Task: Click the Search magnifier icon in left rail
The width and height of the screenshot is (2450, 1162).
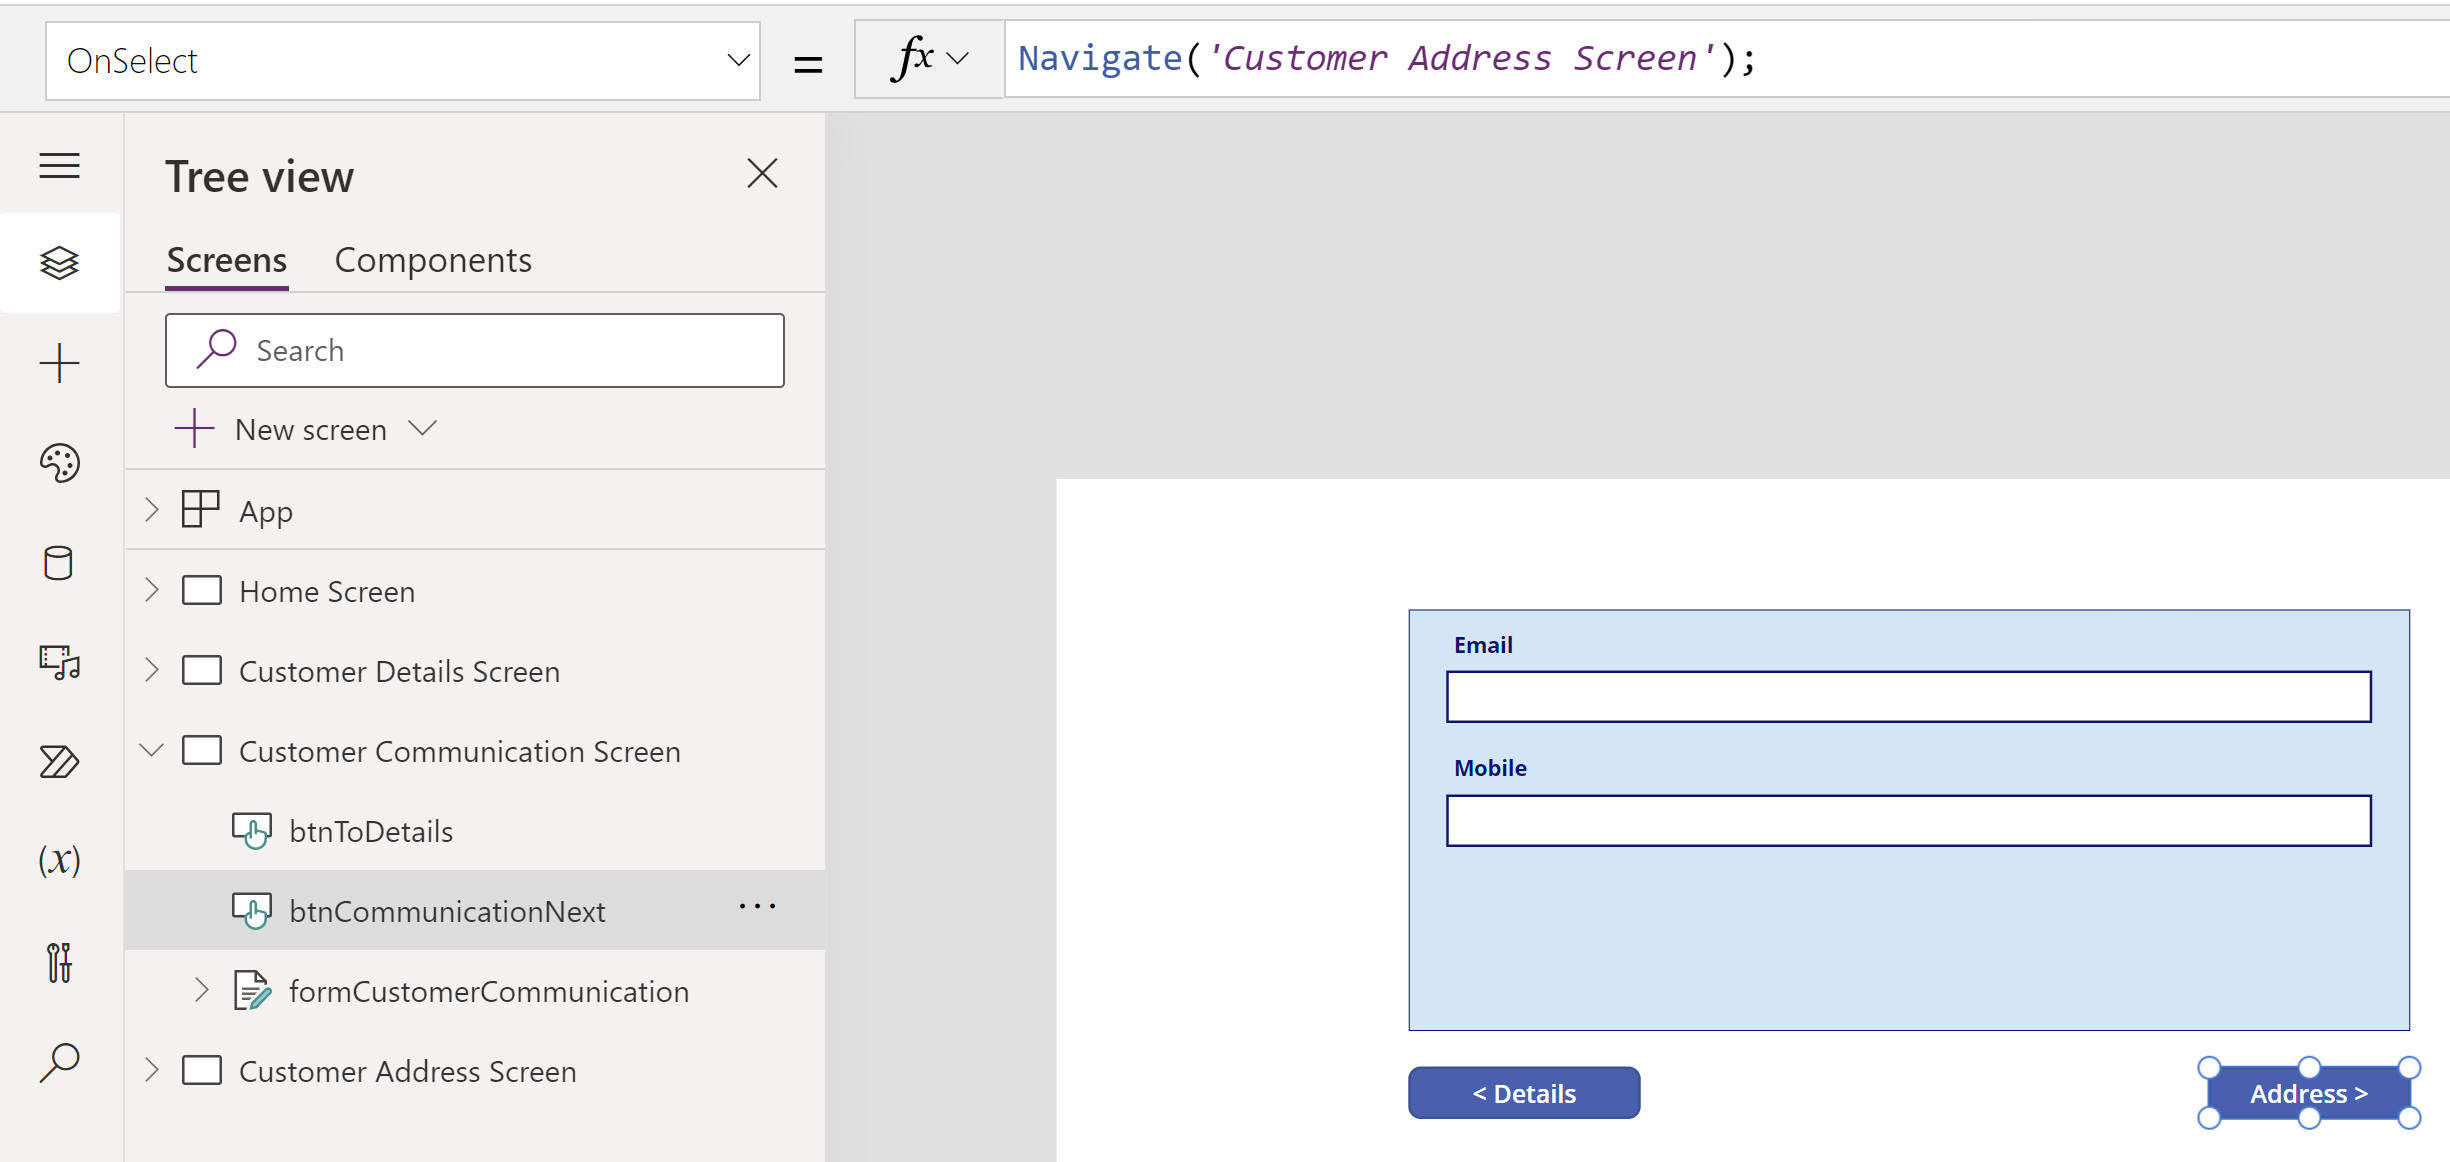Action: click(x=59, y=1062)
